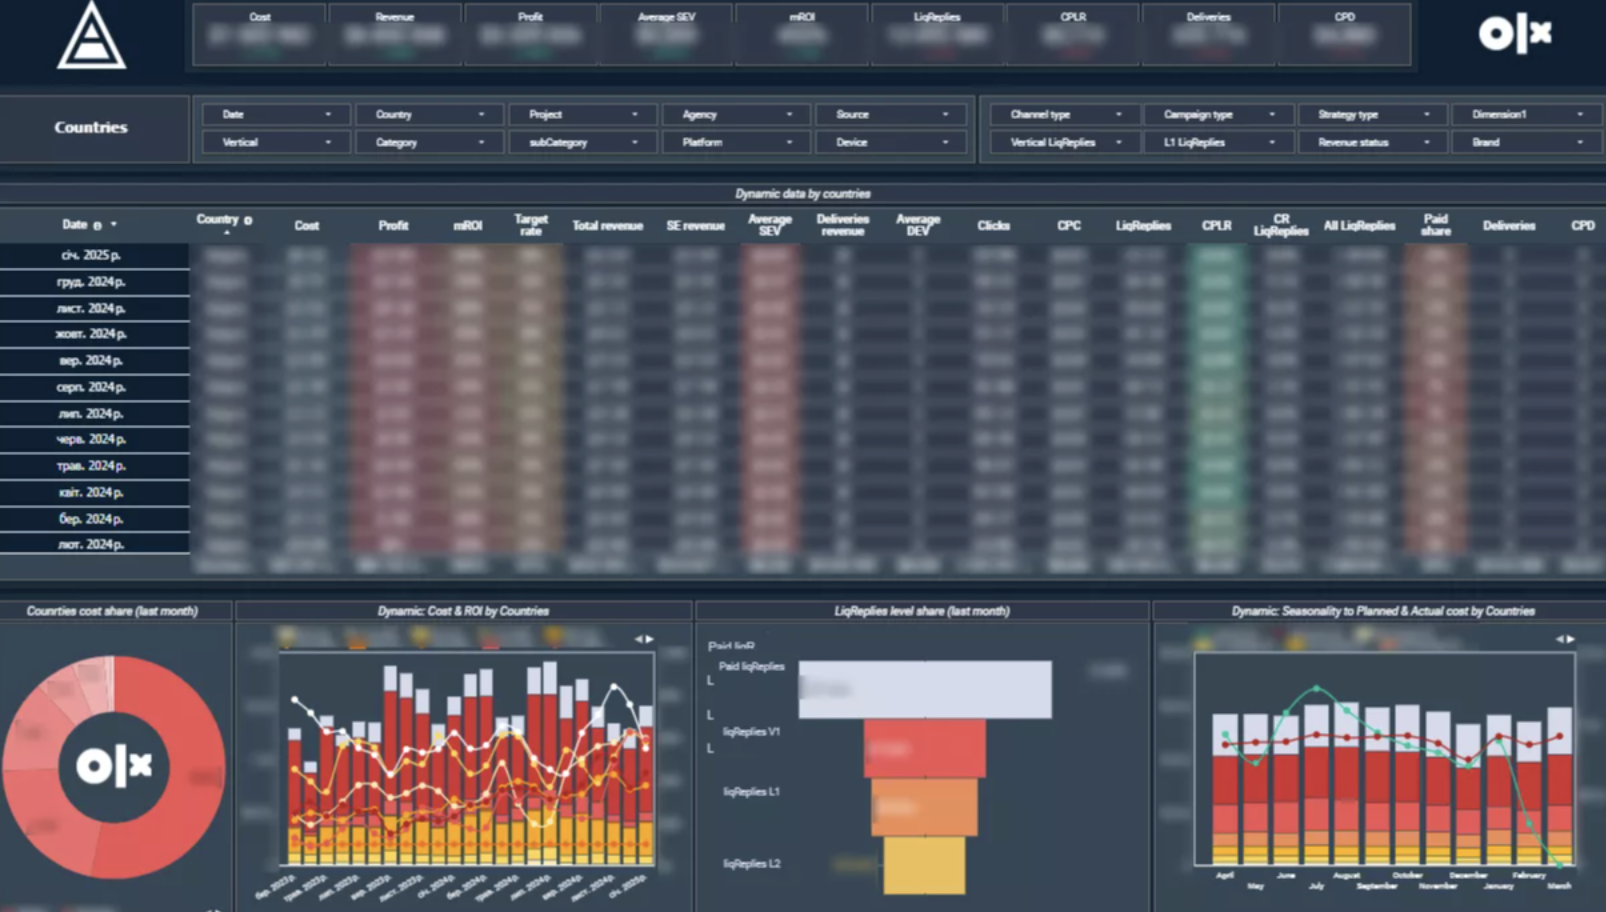Expand the Date column header dropdown arrow

114,225
